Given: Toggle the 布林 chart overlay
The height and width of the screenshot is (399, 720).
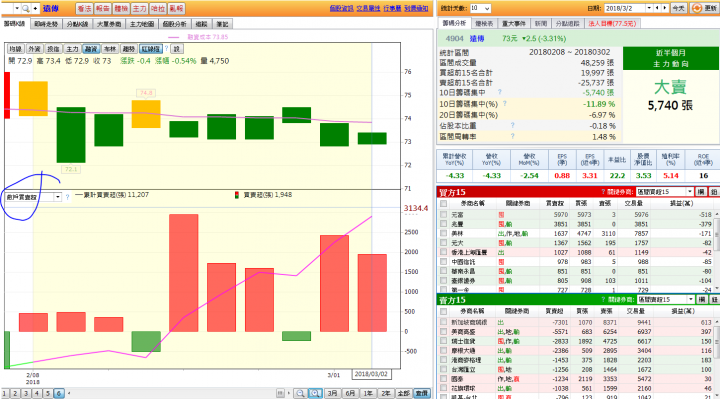Looking at the screenshot, I should (x=110, y=49).
